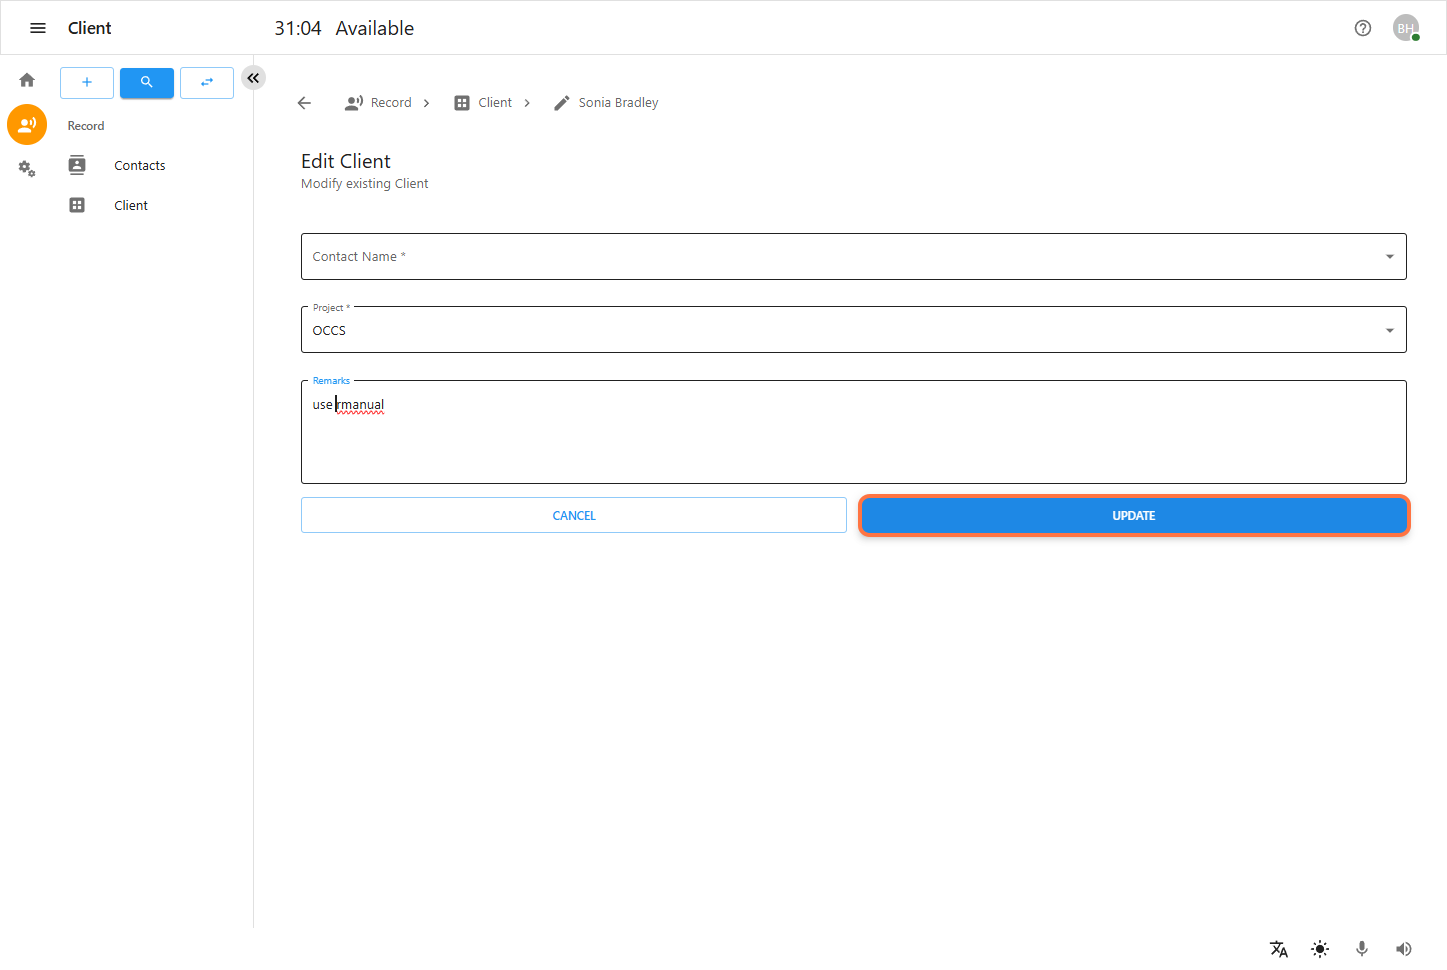This screenshot has width=1447, height=970.
Task: Collapse the sidebar with double chevron
Action: (254, 78)
